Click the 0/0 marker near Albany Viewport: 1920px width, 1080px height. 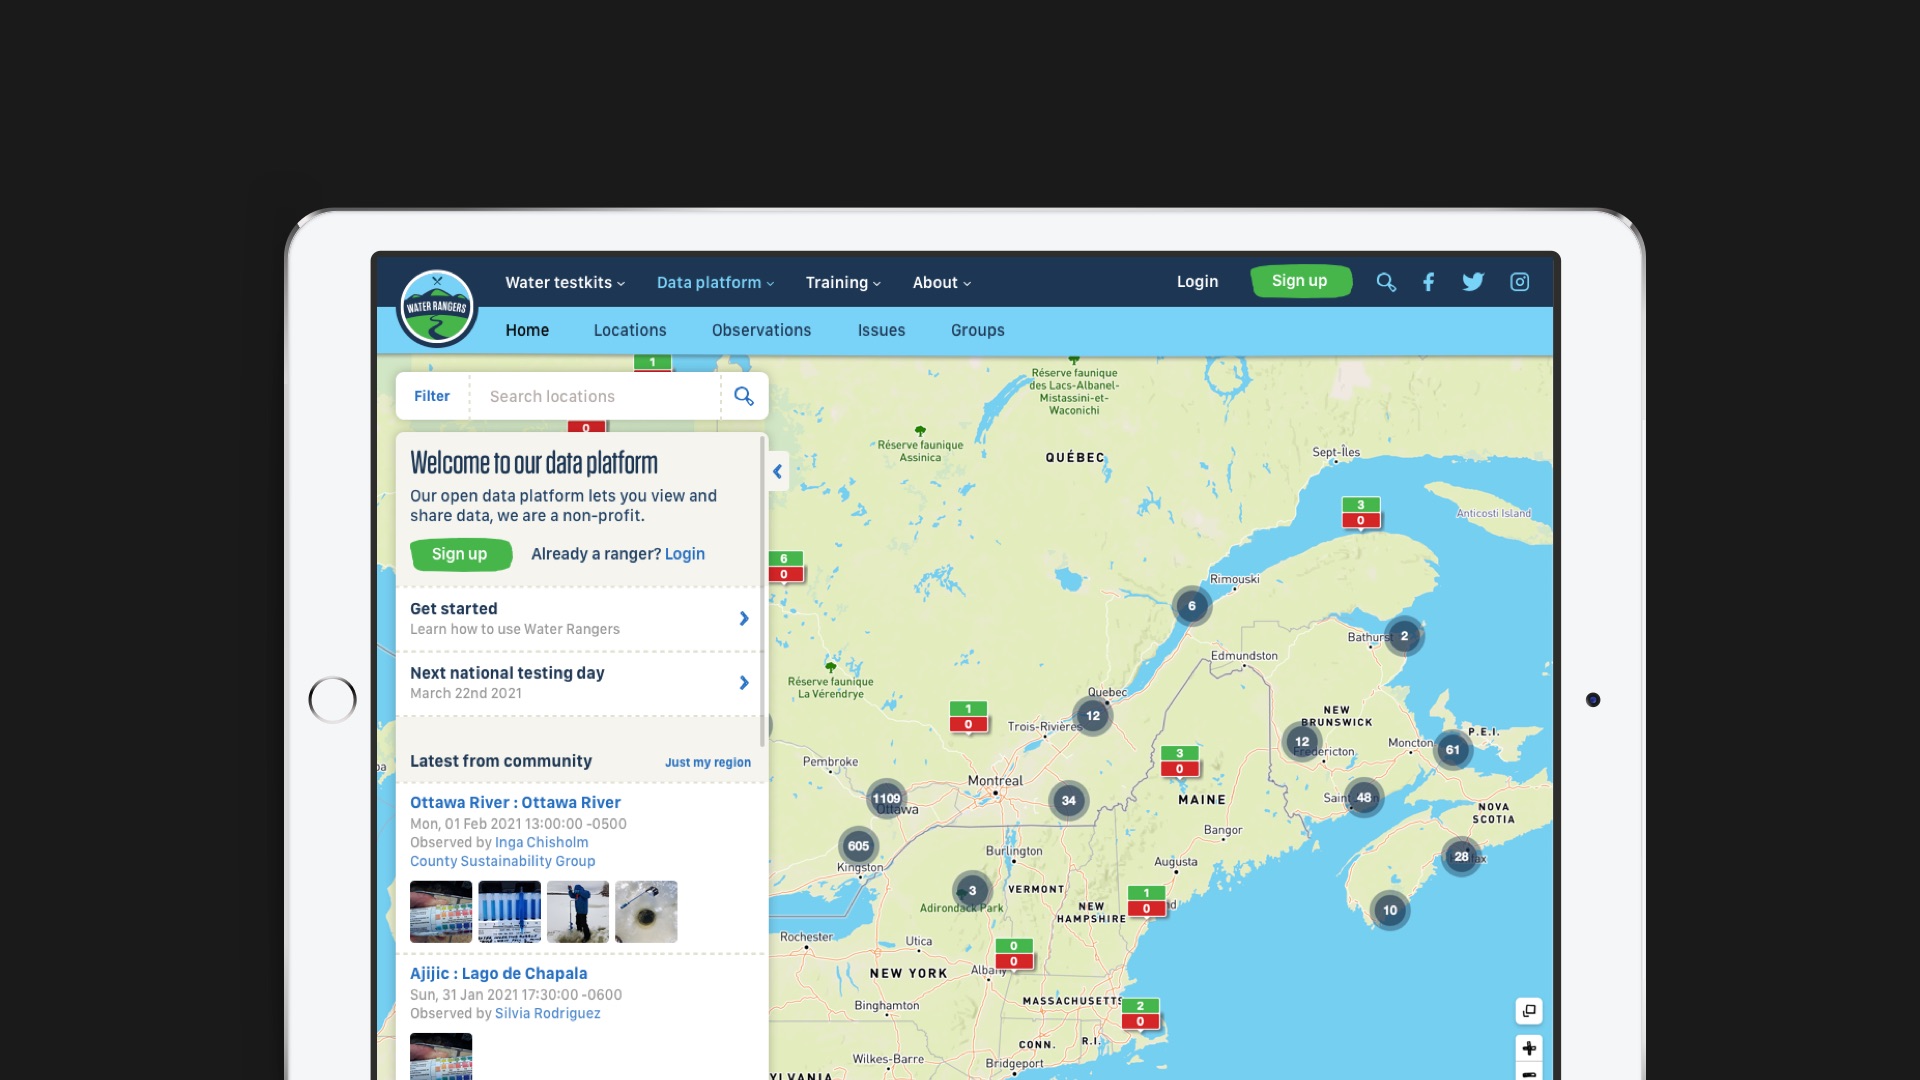1014,954
